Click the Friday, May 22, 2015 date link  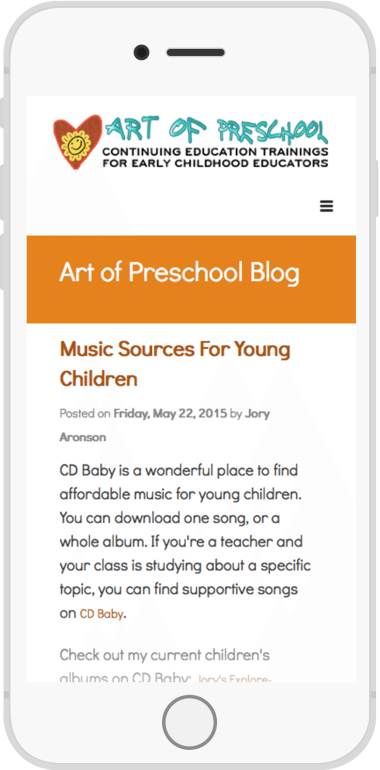coord(170,413)
